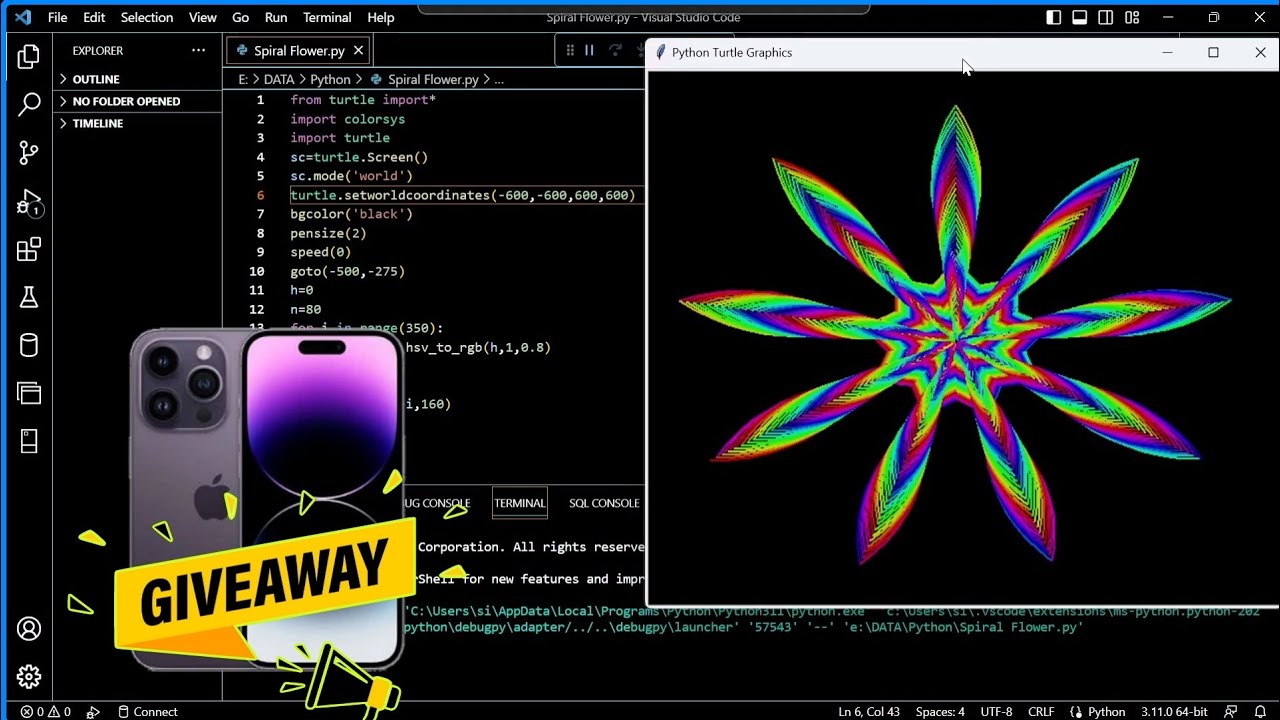Switch to the TERMINAL panel tab
1280x720 pixels.
(519, 503)
